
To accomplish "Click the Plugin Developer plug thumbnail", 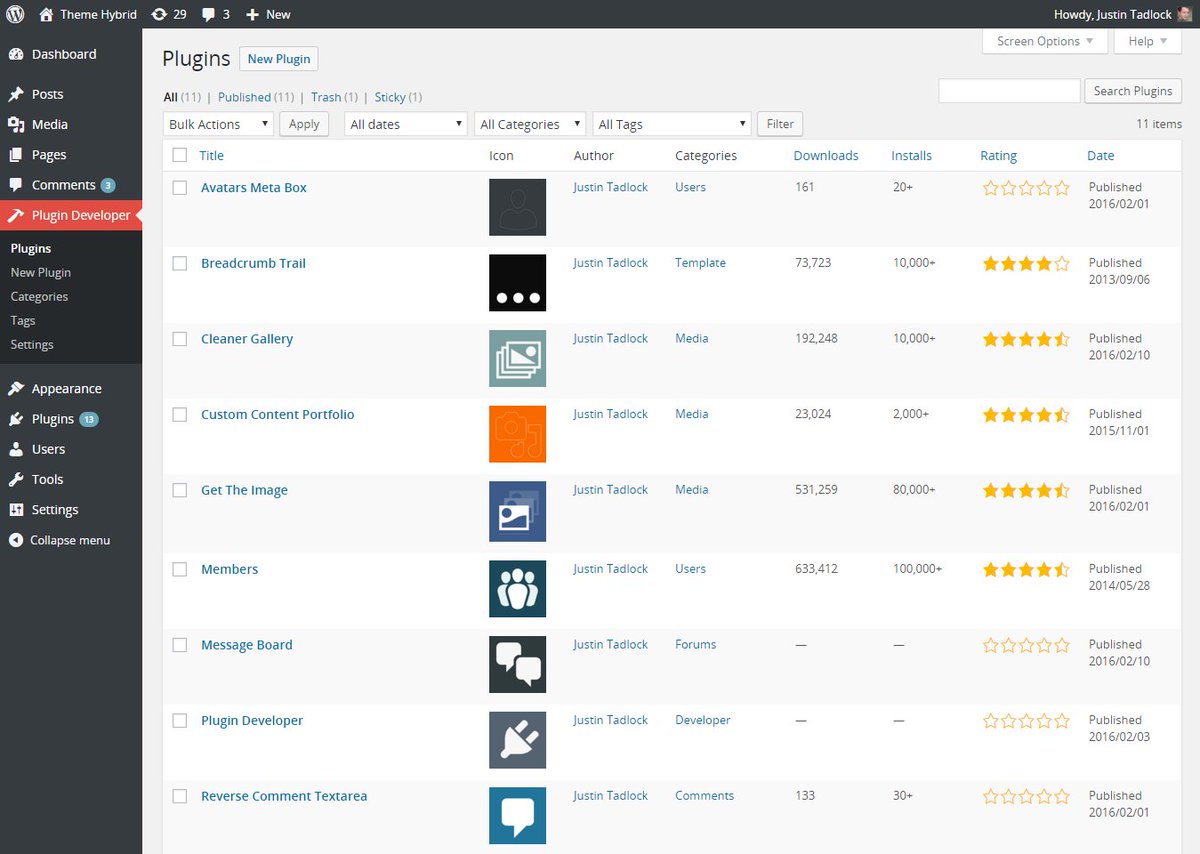I will (517, 740).
